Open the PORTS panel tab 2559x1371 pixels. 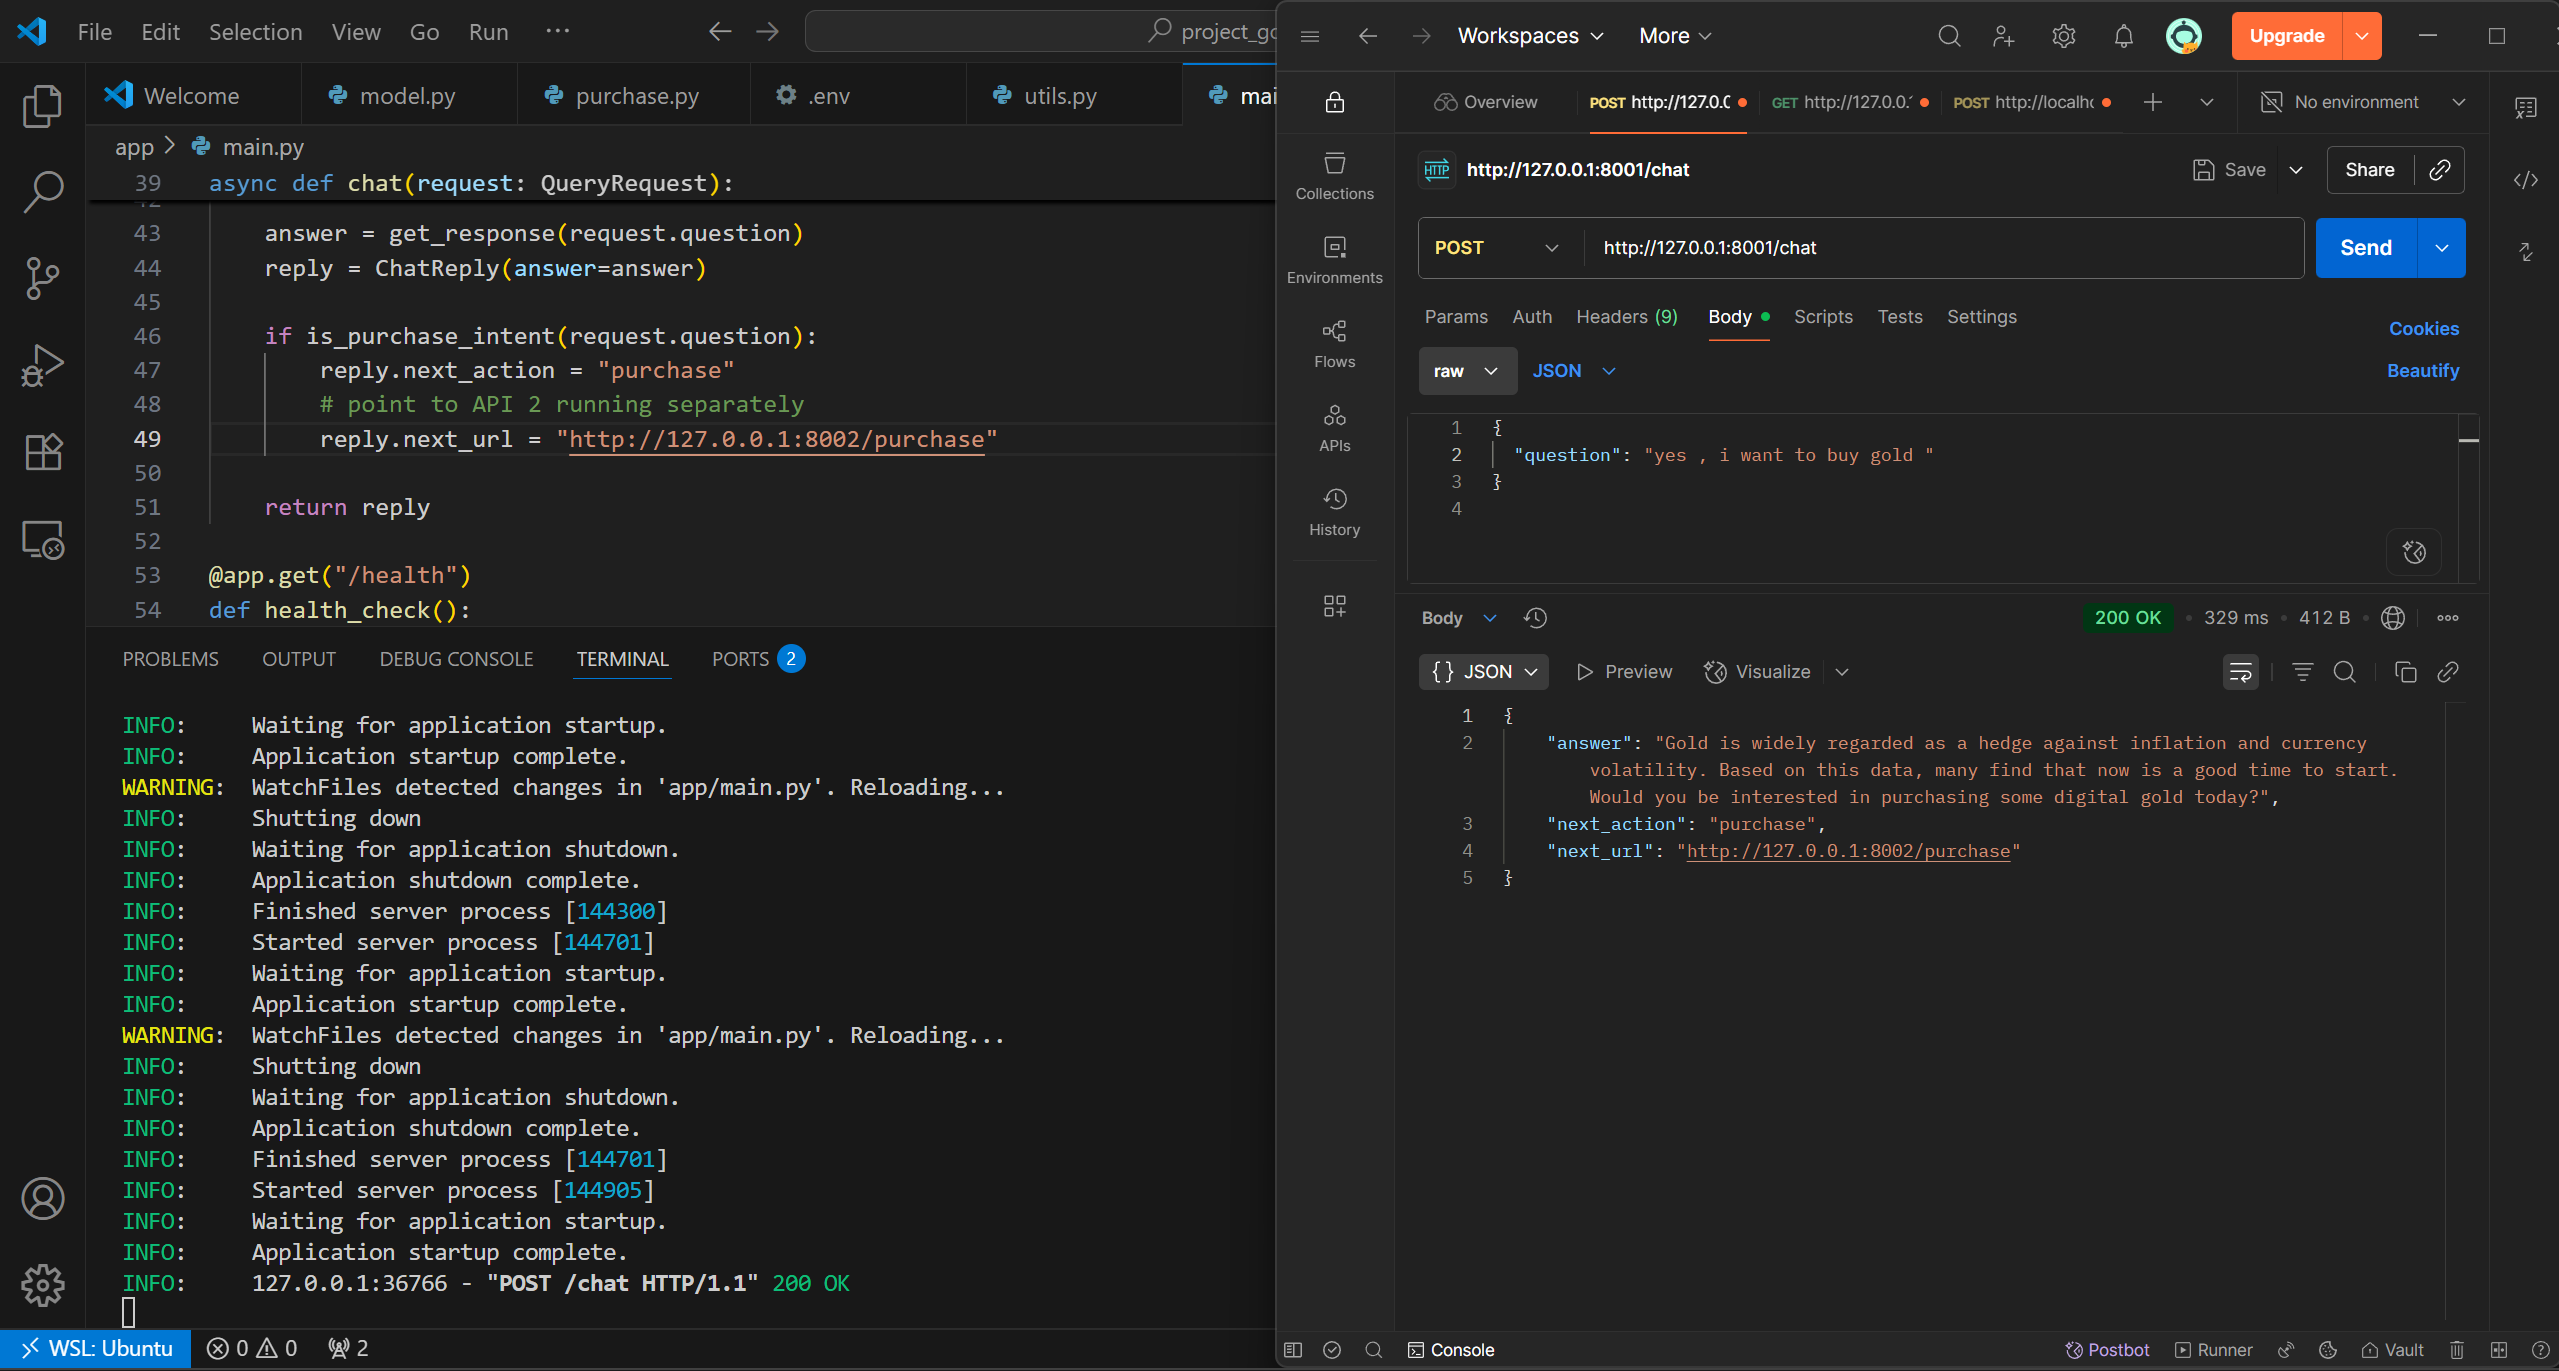pyautogui.click(x=758, y=659)
